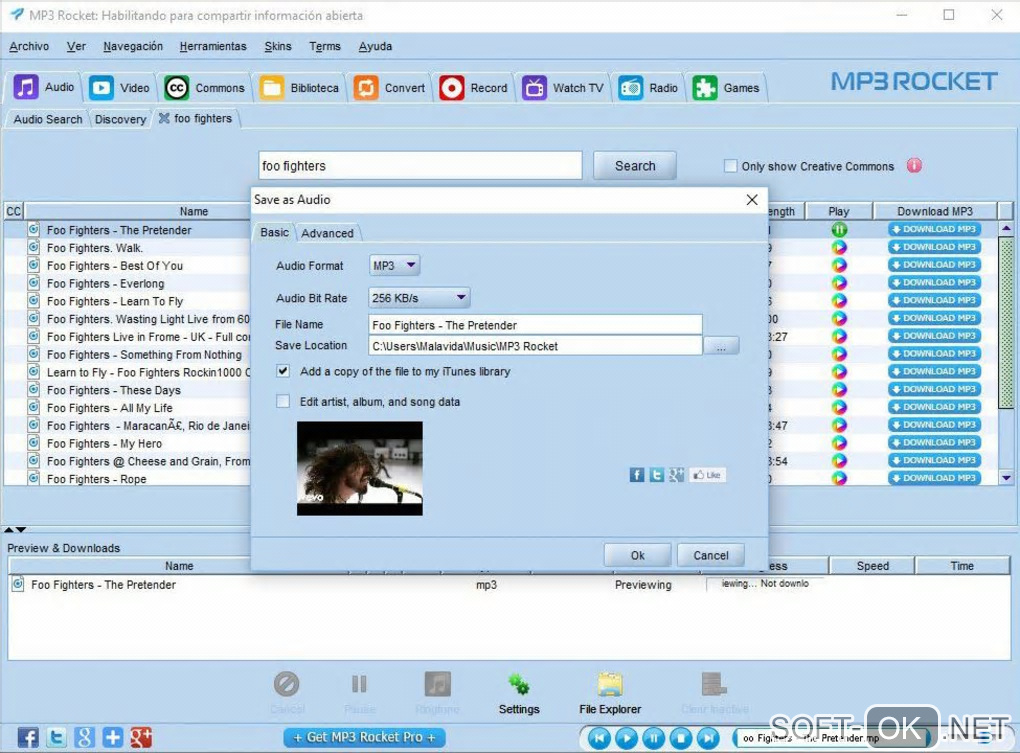1020x753 pixels.
Task: Click the video thumbnail in dialog
Action: [360, 468]
